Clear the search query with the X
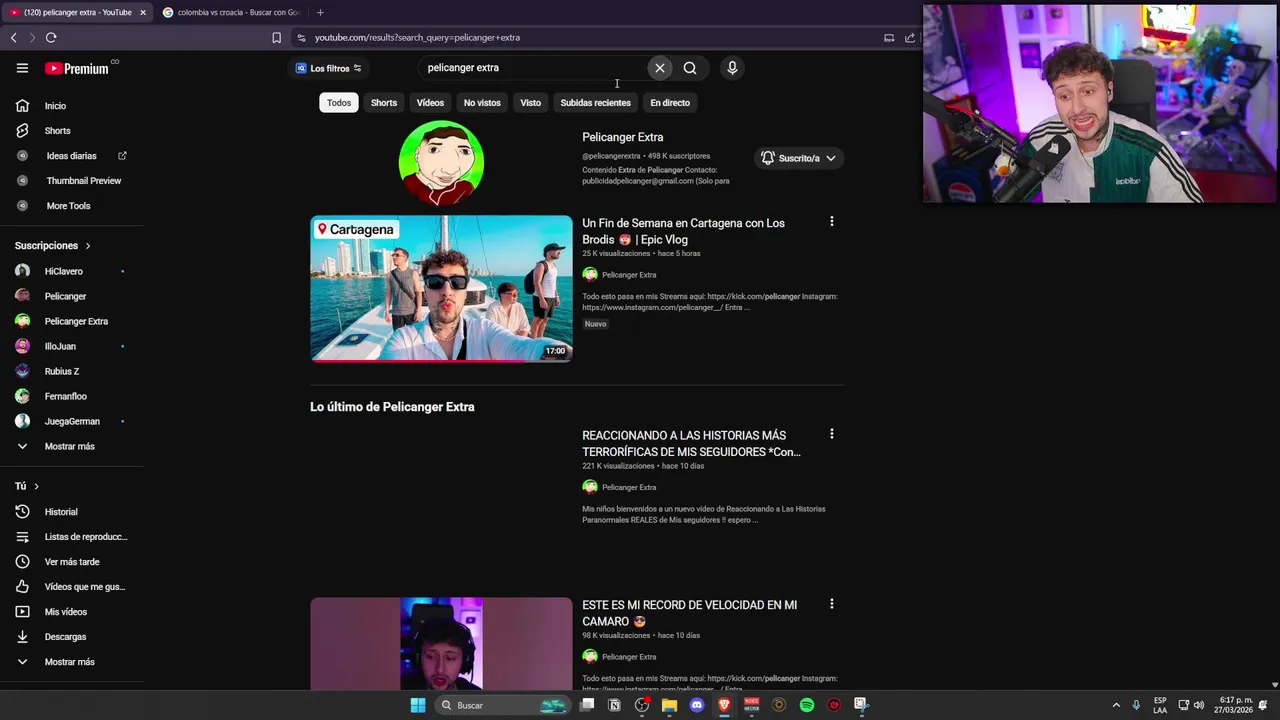Screen dimensions: 1280x720 coord(660,68)
